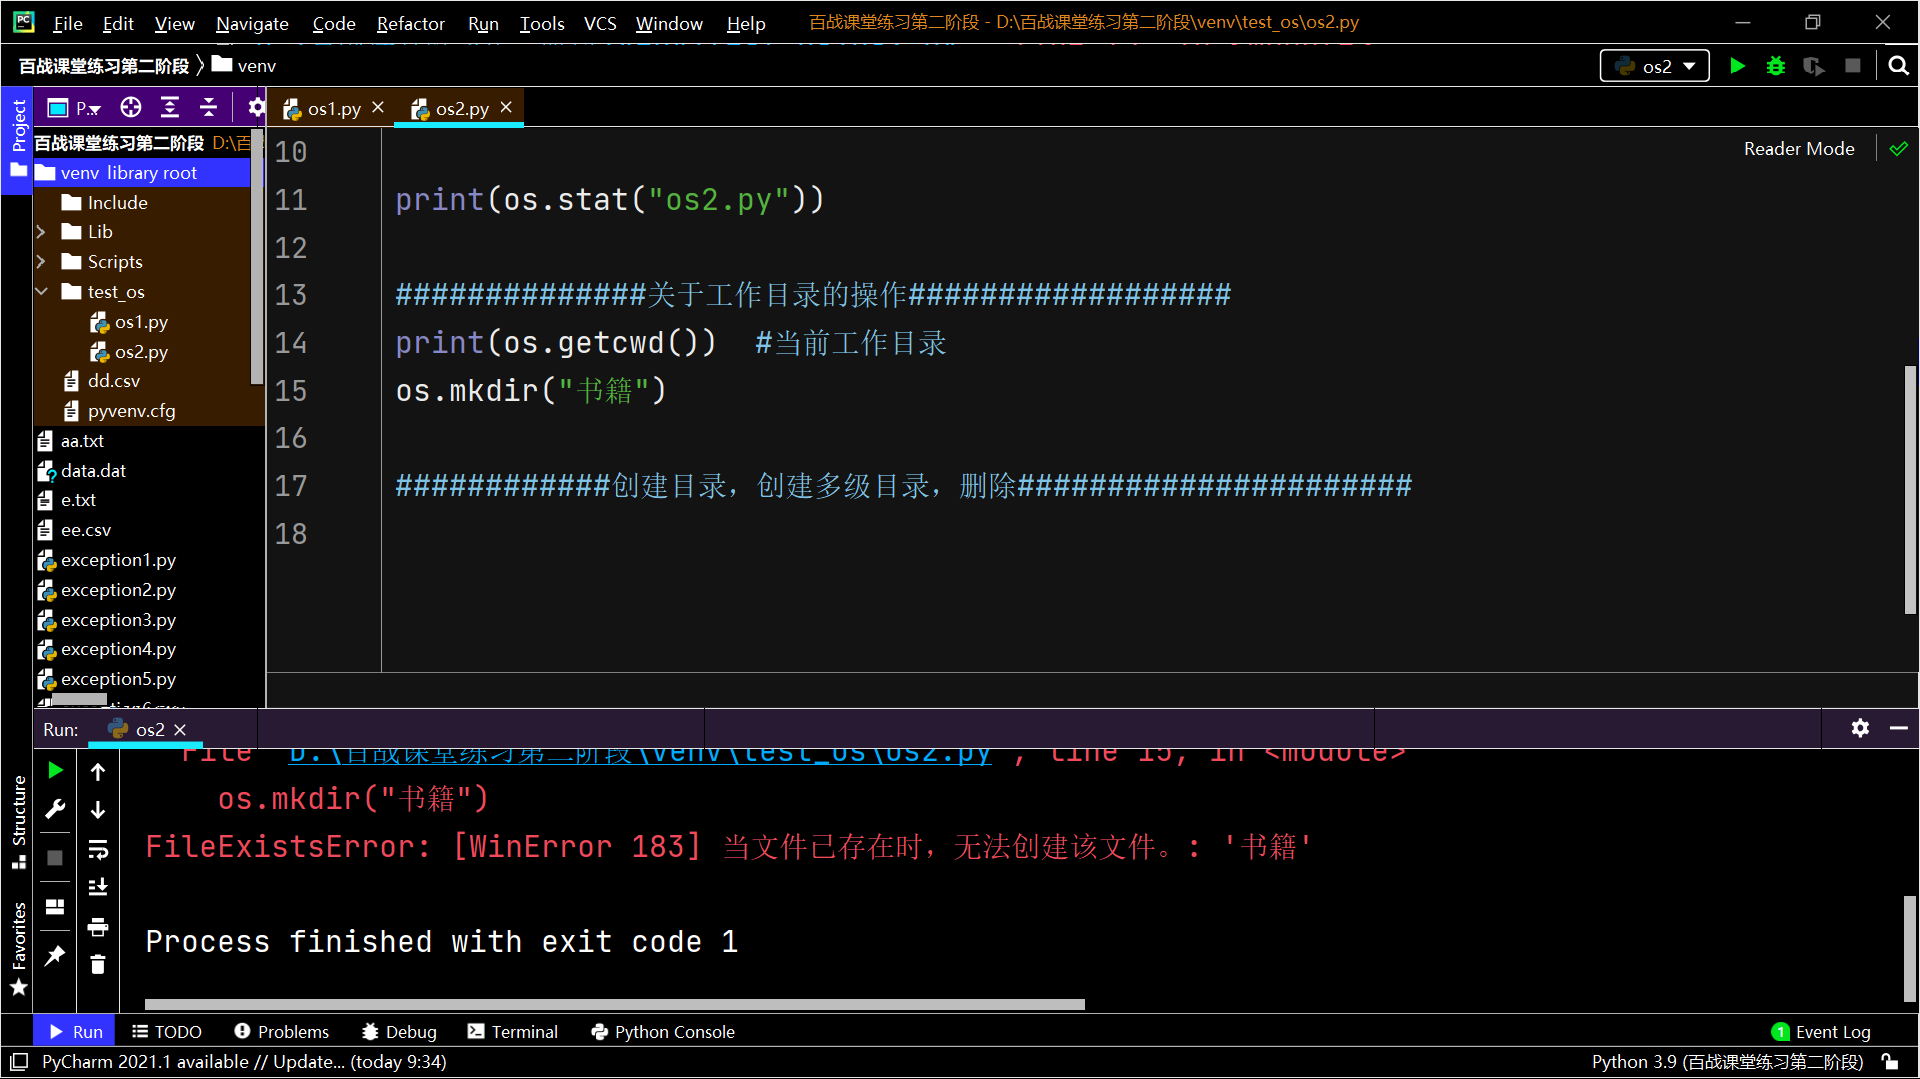Viewport: 1920px width, 1079px height.
Task: Toggle the Favorites side tool window
Action: point(18,949)
